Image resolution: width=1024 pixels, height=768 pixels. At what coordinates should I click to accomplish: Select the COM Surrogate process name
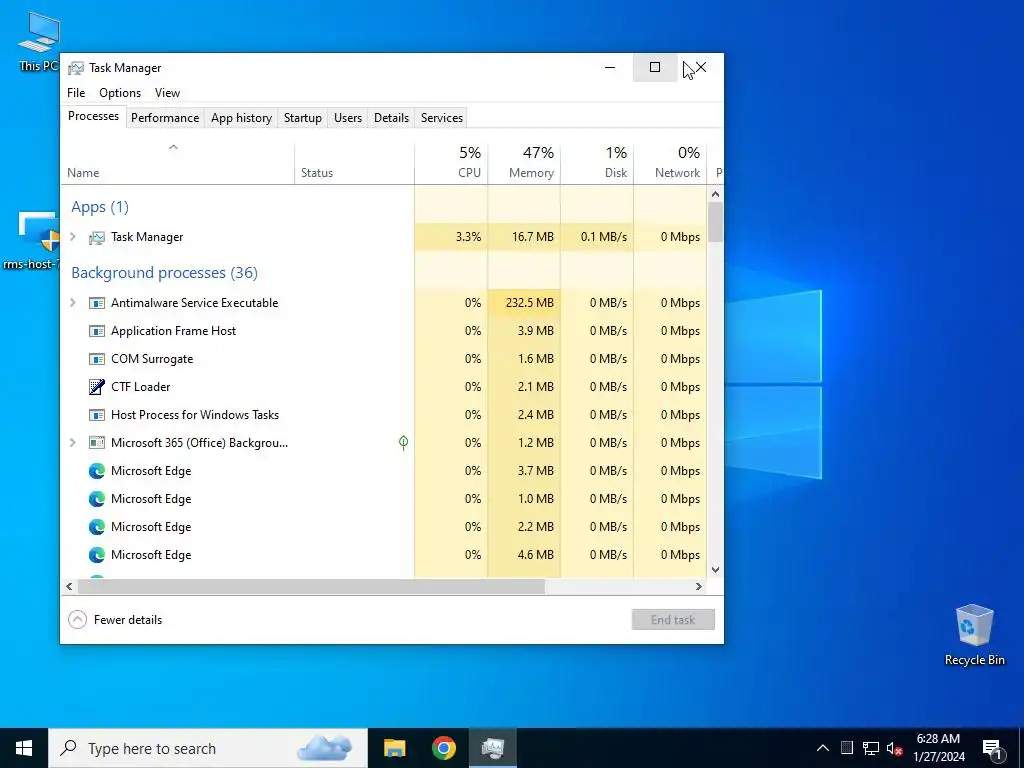click(x=152, y=359)
